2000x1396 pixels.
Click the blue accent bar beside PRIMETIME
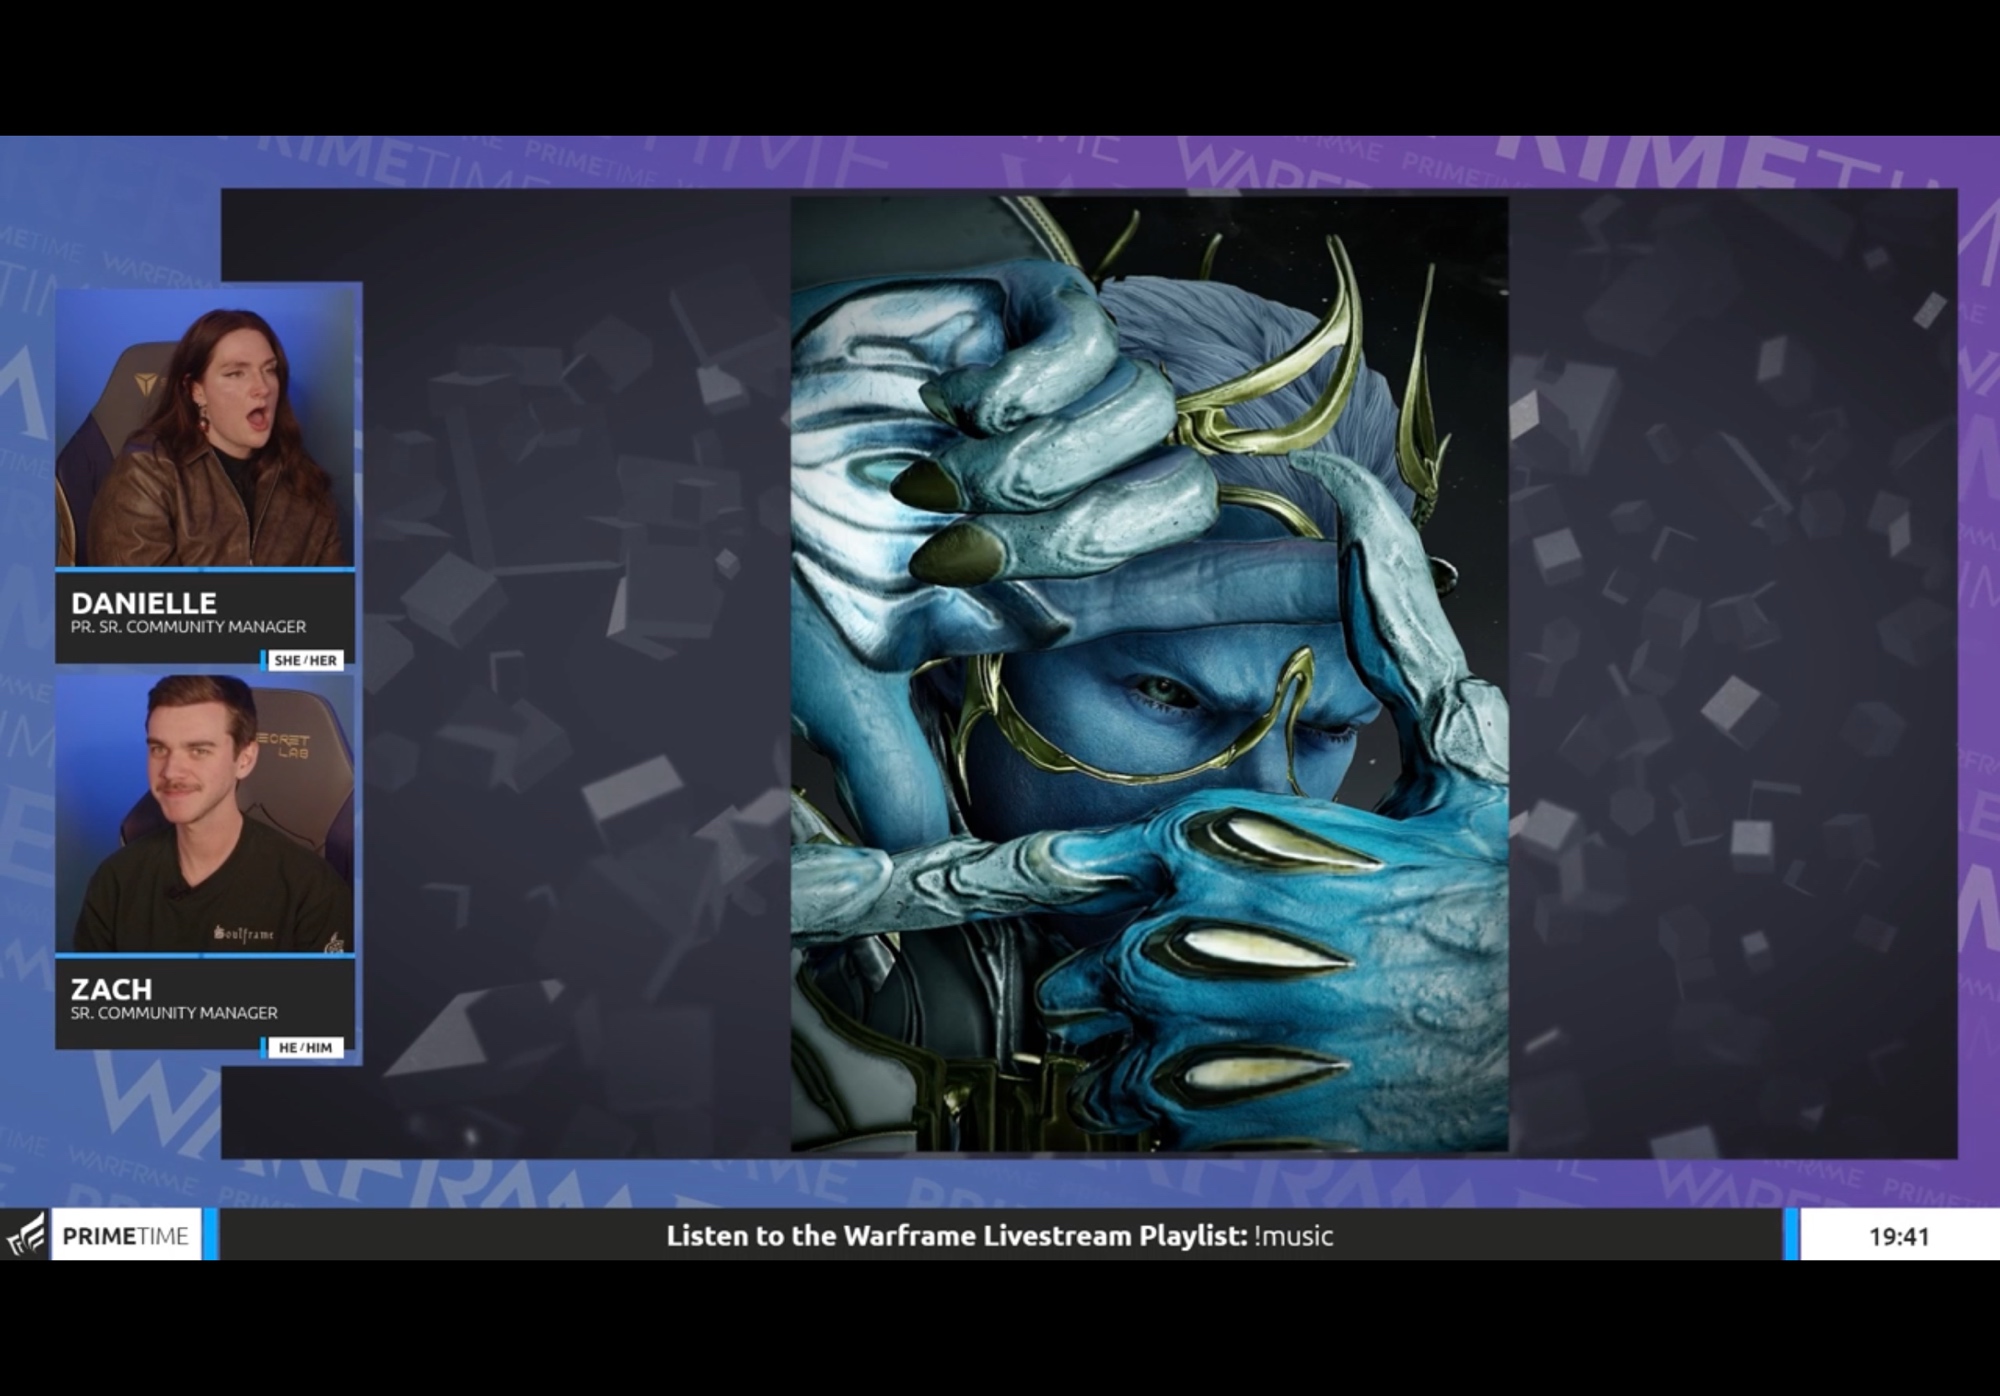pyautogui.click(x=210, y=1235)
